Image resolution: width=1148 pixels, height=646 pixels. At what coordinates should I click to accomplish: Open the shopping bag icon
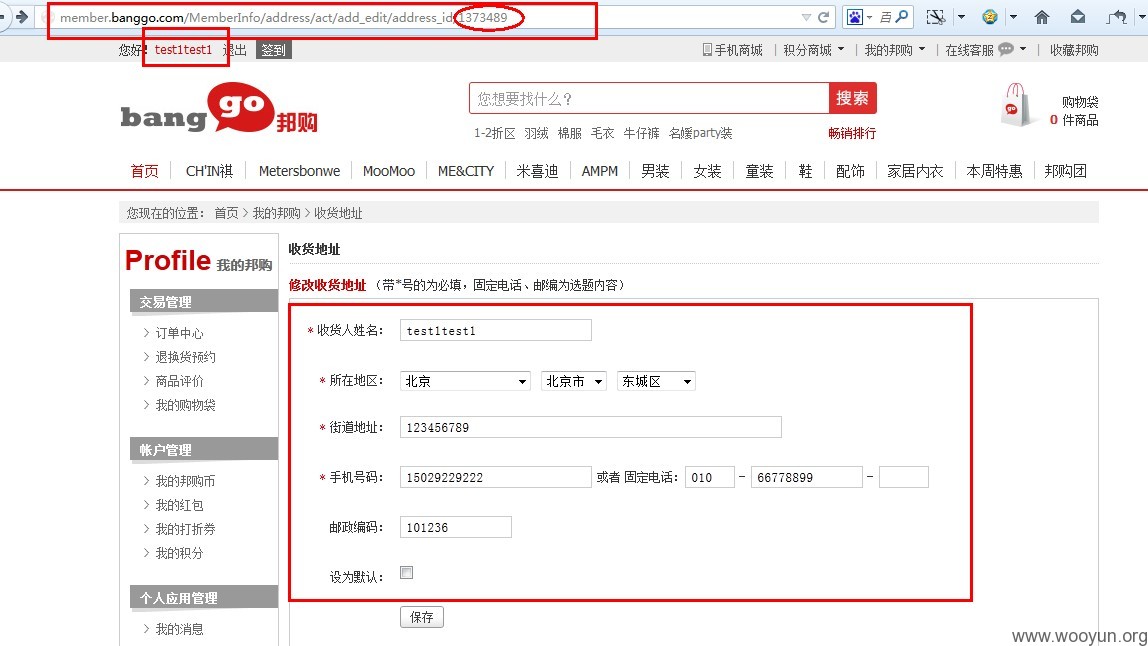pos(1016,105)
